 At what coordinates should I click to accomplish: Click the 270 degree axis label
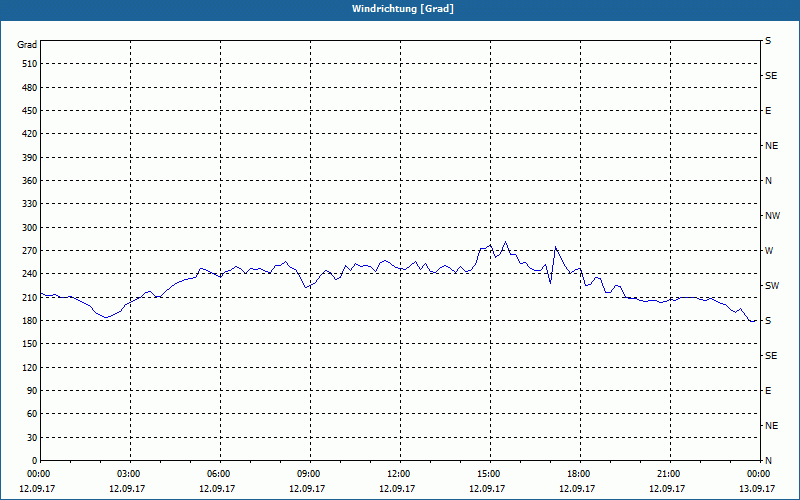tap(30, 251)
